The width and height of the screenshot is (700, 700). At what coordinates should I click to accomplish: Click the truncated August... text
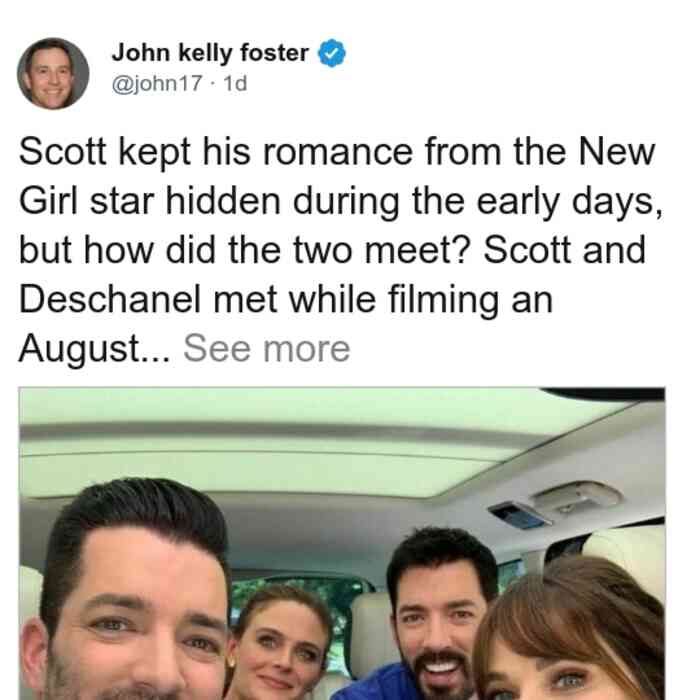pyautogui.click(x=95, y=349)
